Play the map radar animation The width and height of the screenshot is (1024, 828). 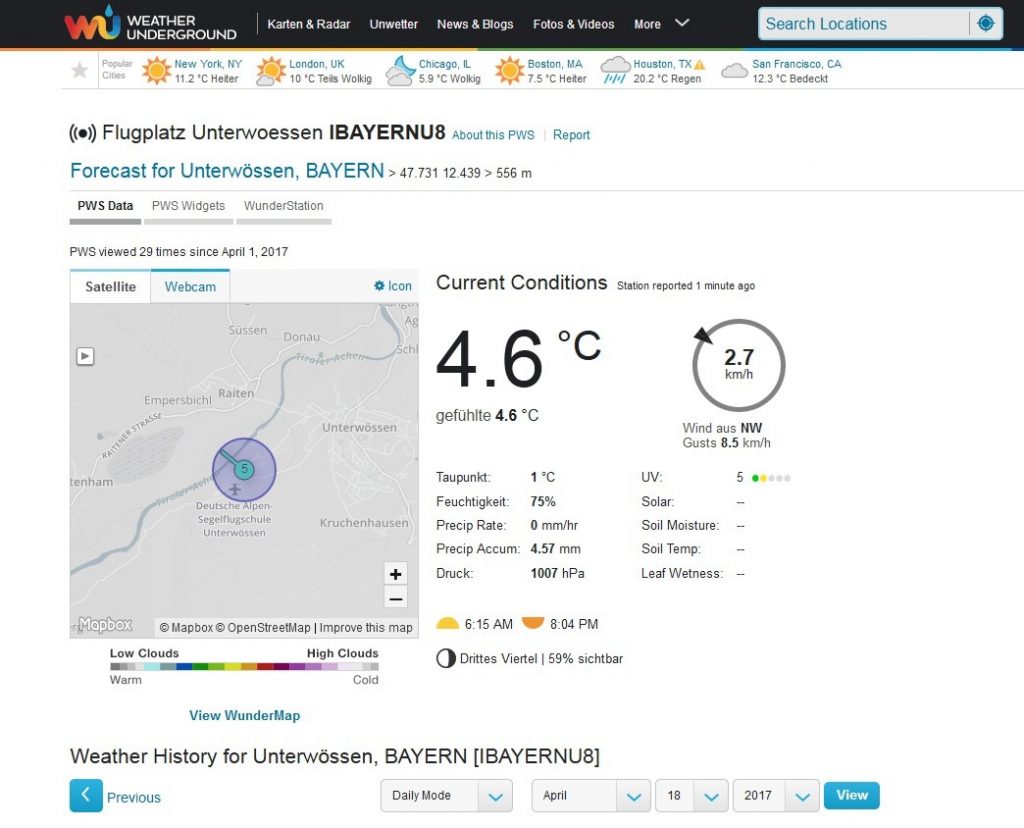[x=86, y=356]
